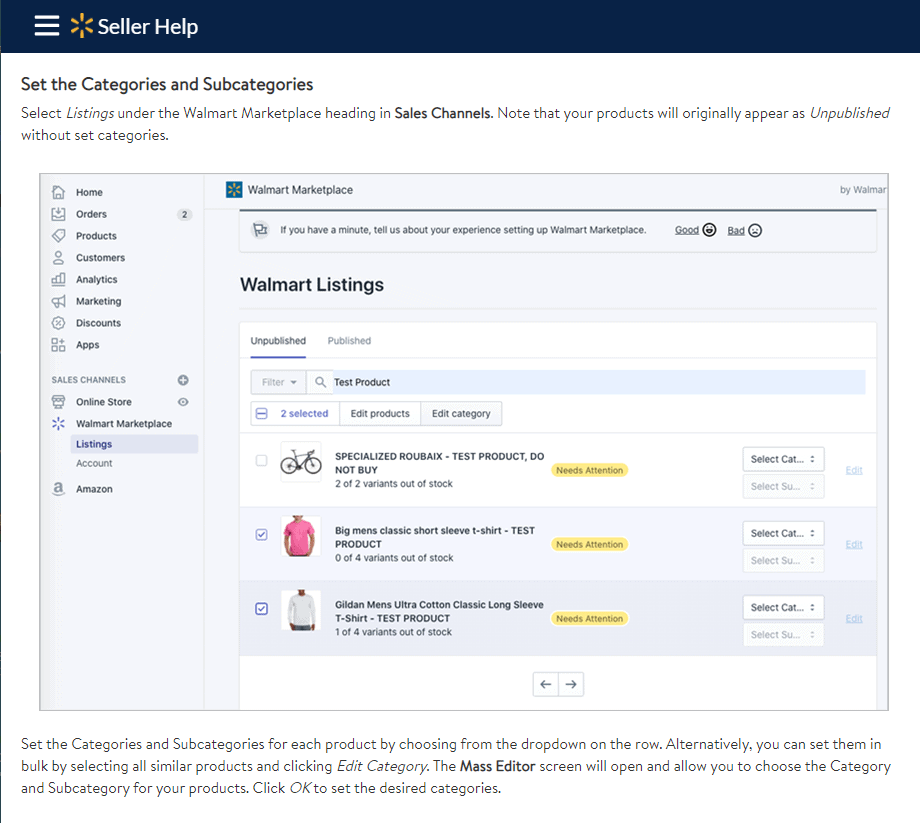920x823 pixels.
Task: Click Needs Attention badge on Specialized Roubaix
Action: pos(589,470)
